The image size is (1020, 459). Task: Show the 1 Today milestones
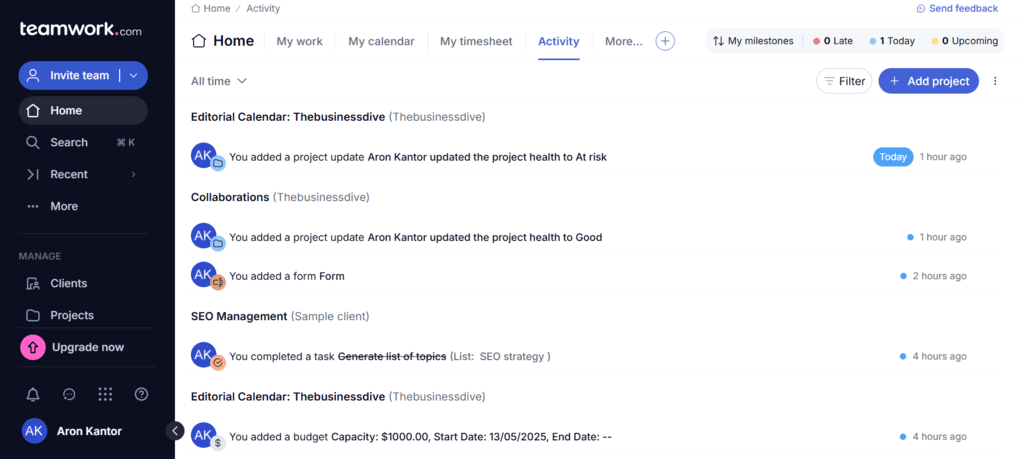point(892,41)
